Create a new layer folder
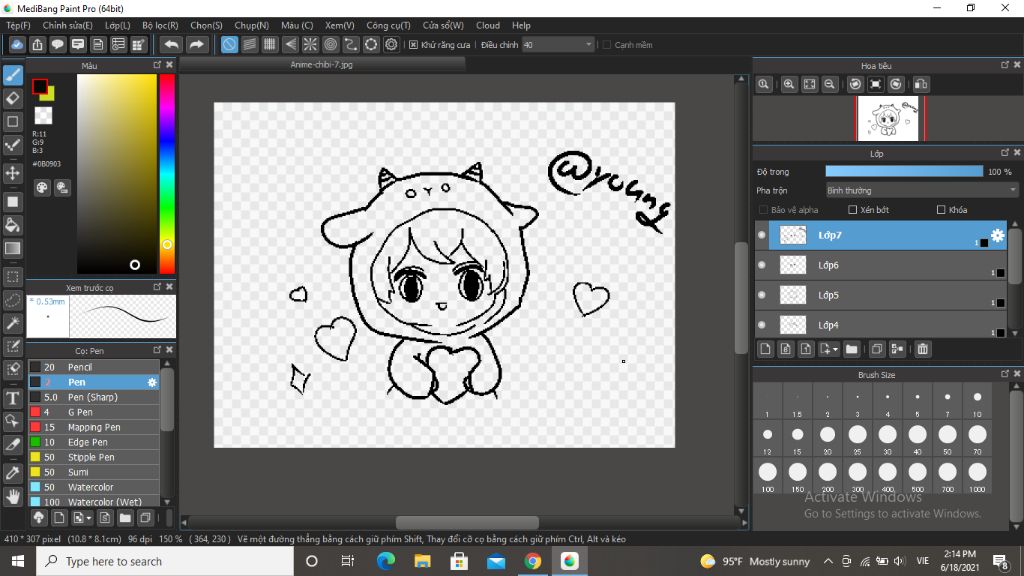This screenshot has height=576, width=1024. pyautogui.click(x=852, y=349)
